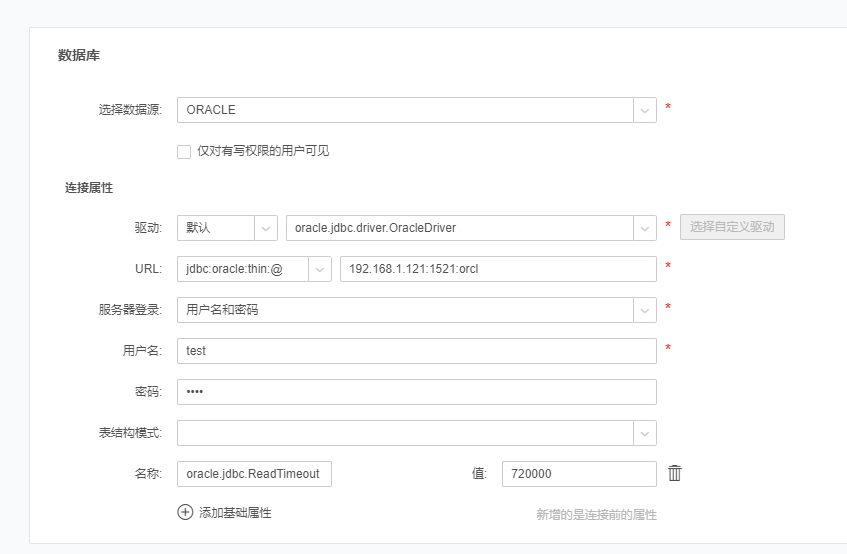Click the plus icon to add basic property
The height and width of the screenshot is (554, 847).
(x=185, y=512)
